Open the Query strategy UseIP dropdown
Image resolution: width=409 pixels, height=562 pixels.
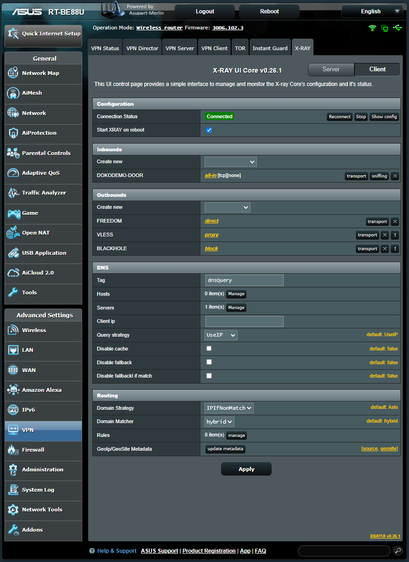(x=221, y=335)
